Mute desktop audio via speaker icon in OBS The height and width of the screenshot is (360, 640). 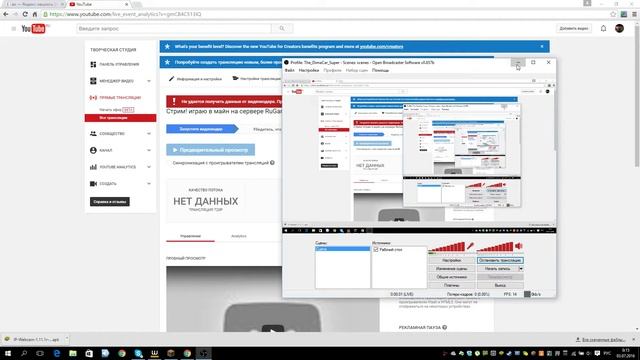(x=519, y=246)
